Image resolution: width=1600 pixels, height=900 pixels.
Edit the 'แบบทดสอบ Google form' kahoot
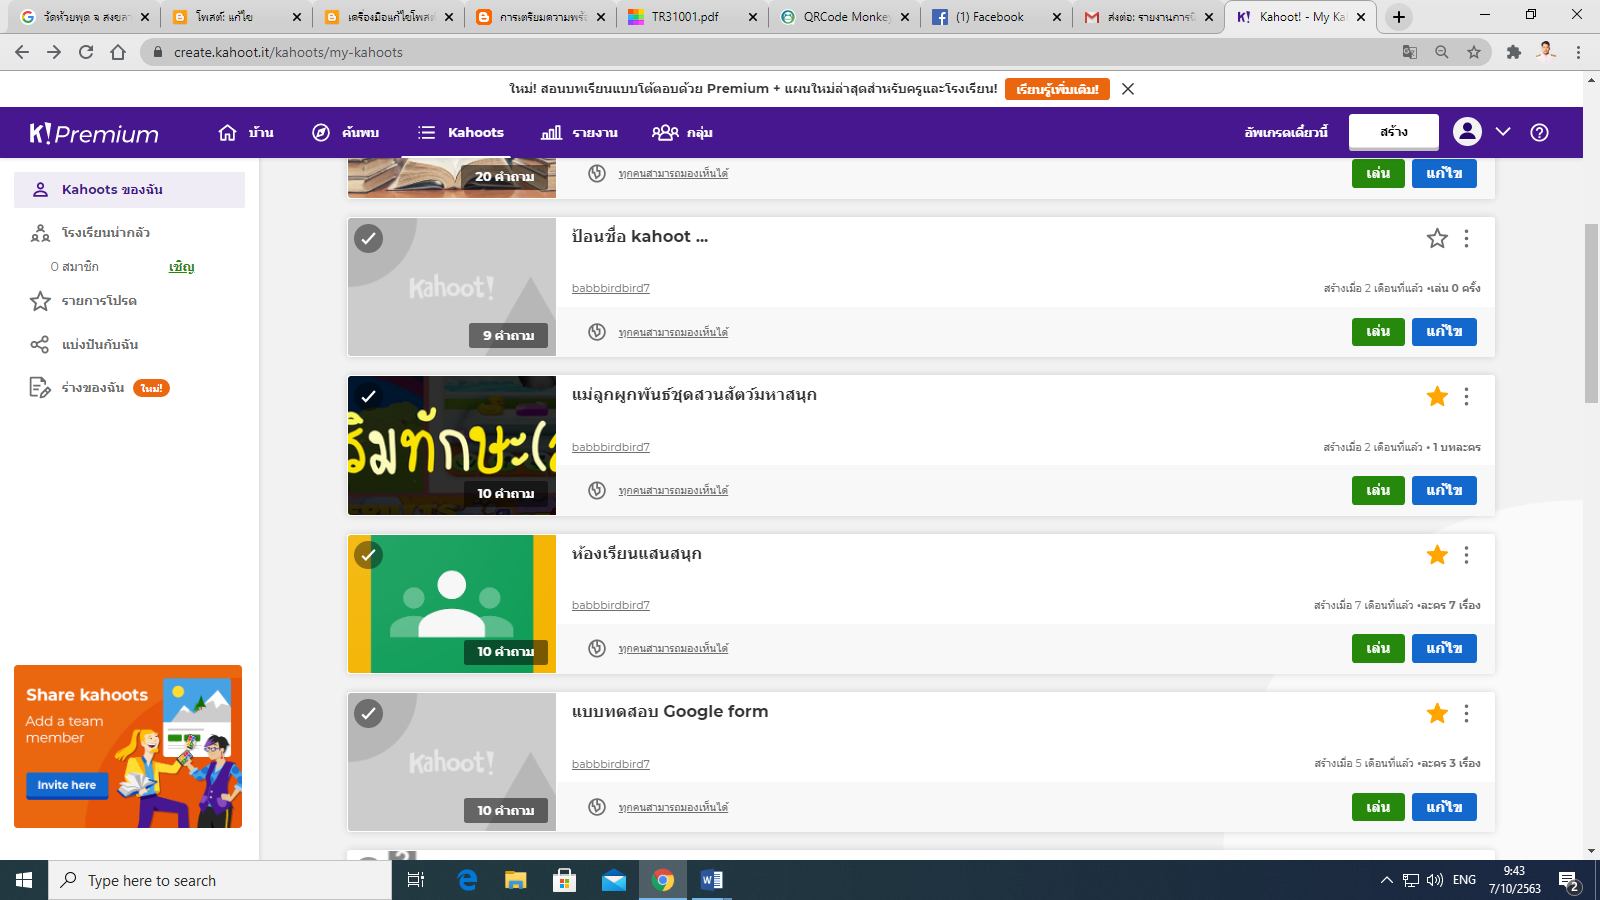[1444, 807]
